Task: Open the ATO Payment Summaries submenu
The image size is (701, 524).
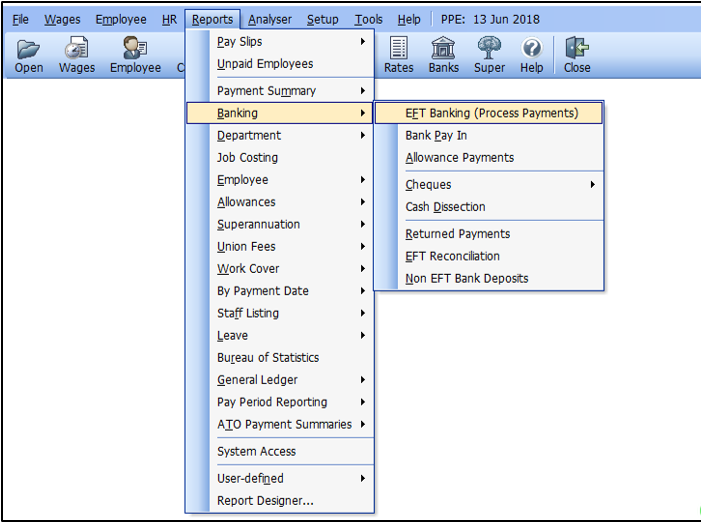Action: pyautogui.click(x=280, y=425)
